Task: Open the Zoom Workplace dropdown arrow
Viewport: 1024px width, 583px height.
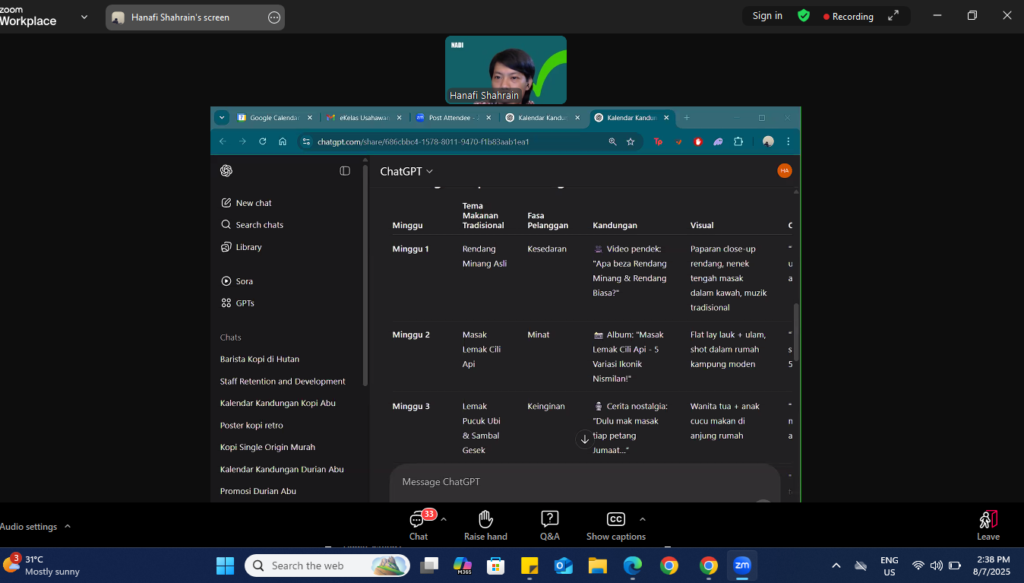Action: click(84, 17)
